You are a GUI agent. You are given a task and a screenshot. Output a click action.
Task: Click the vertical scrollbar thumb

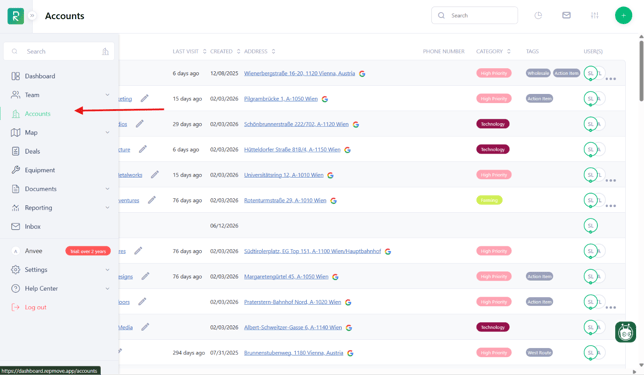(x=641, y=70)
